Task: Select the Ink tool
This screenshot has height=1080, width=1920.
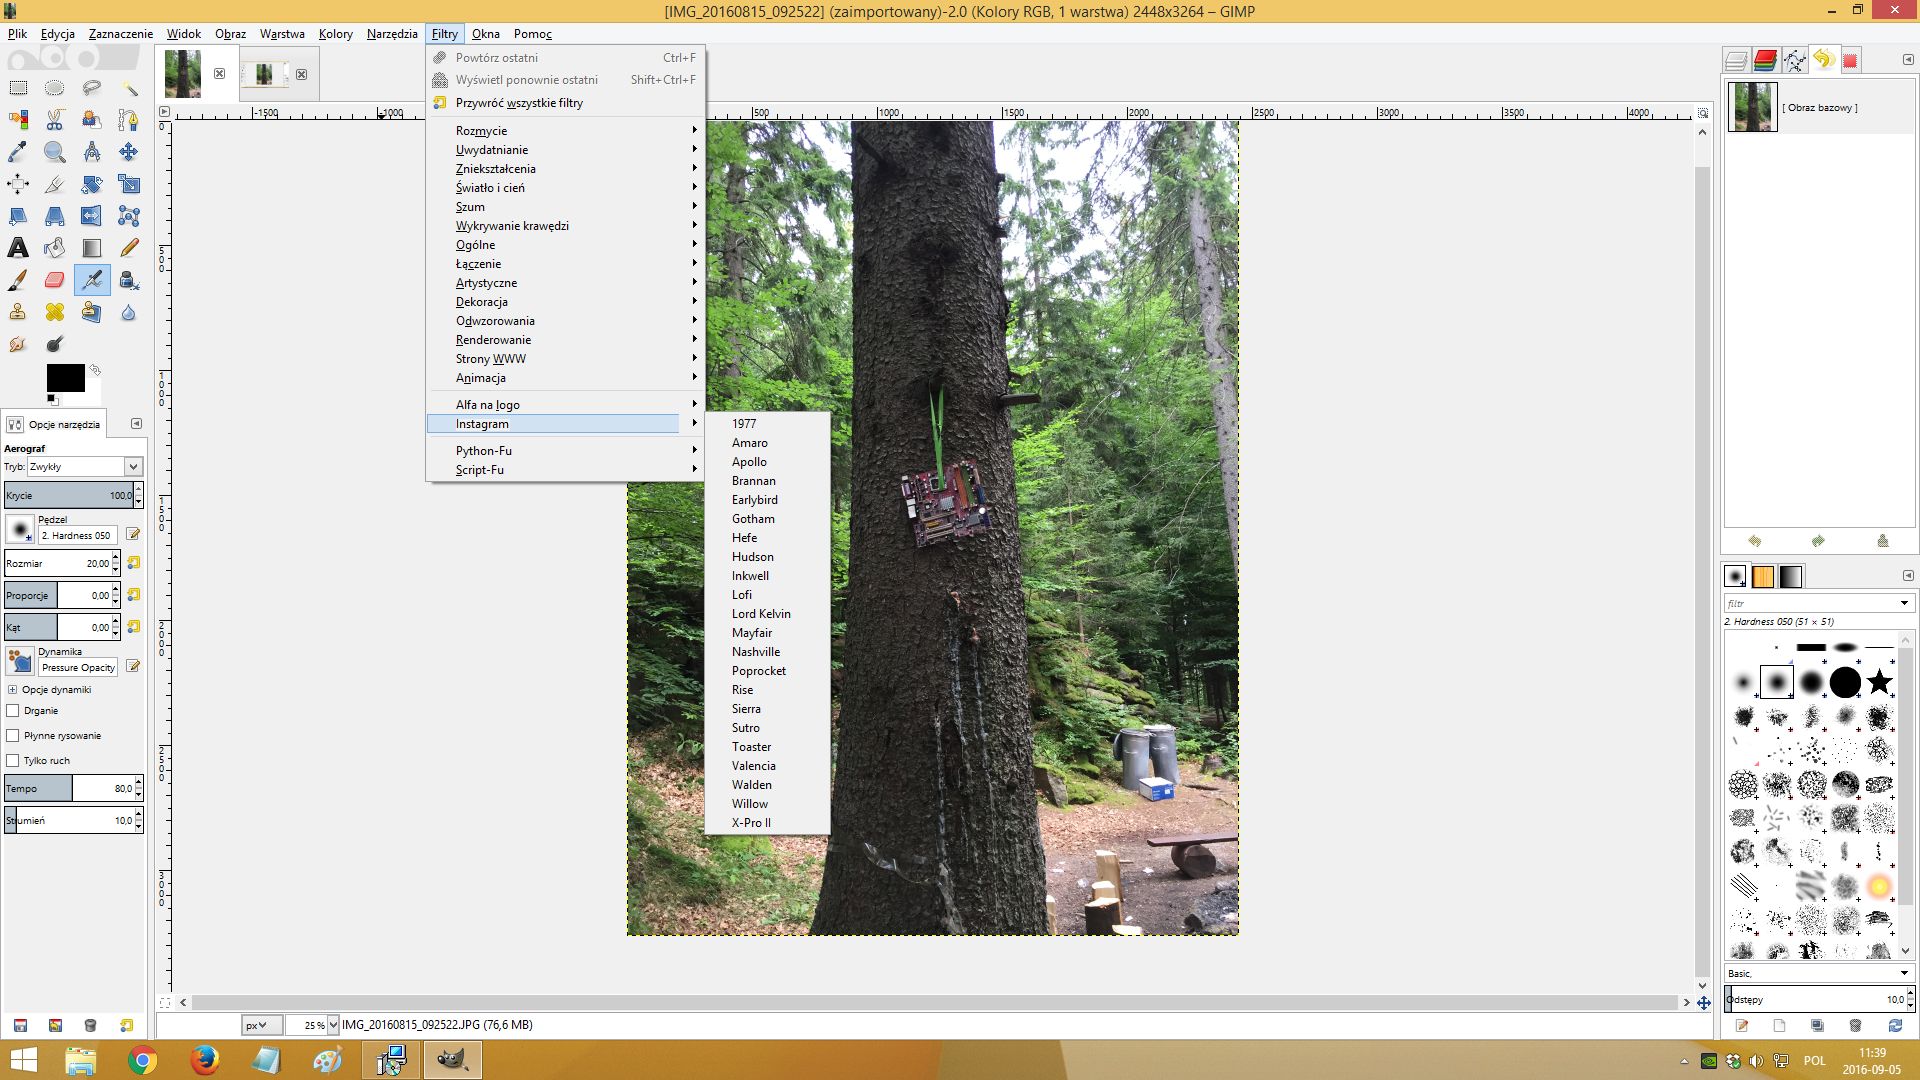Action: click(x=129, y=280)
